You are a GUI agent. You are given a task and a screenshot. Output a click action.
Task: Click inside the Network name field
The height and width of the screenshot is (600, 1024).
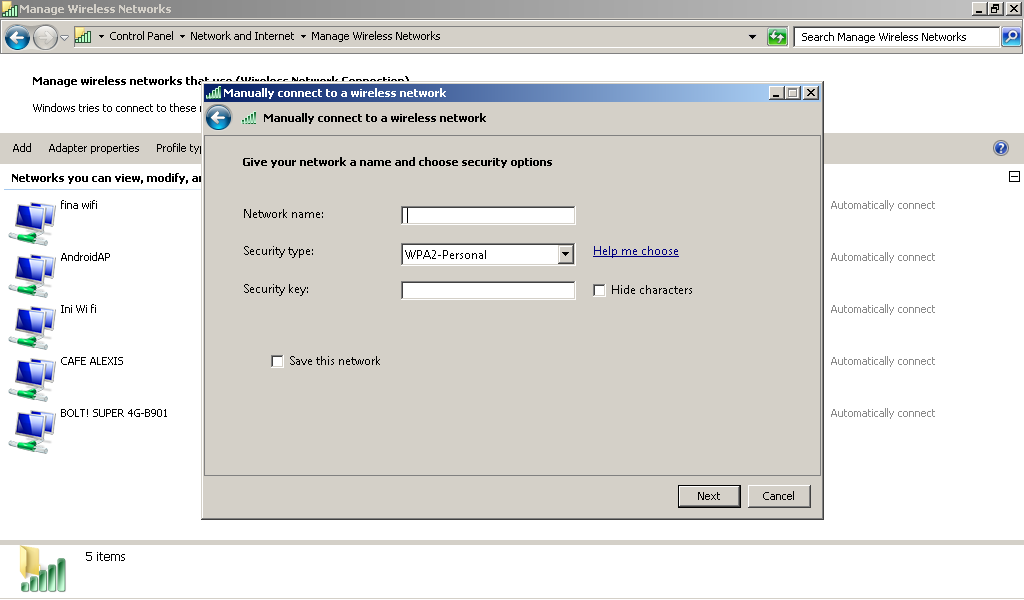[488, 215]
